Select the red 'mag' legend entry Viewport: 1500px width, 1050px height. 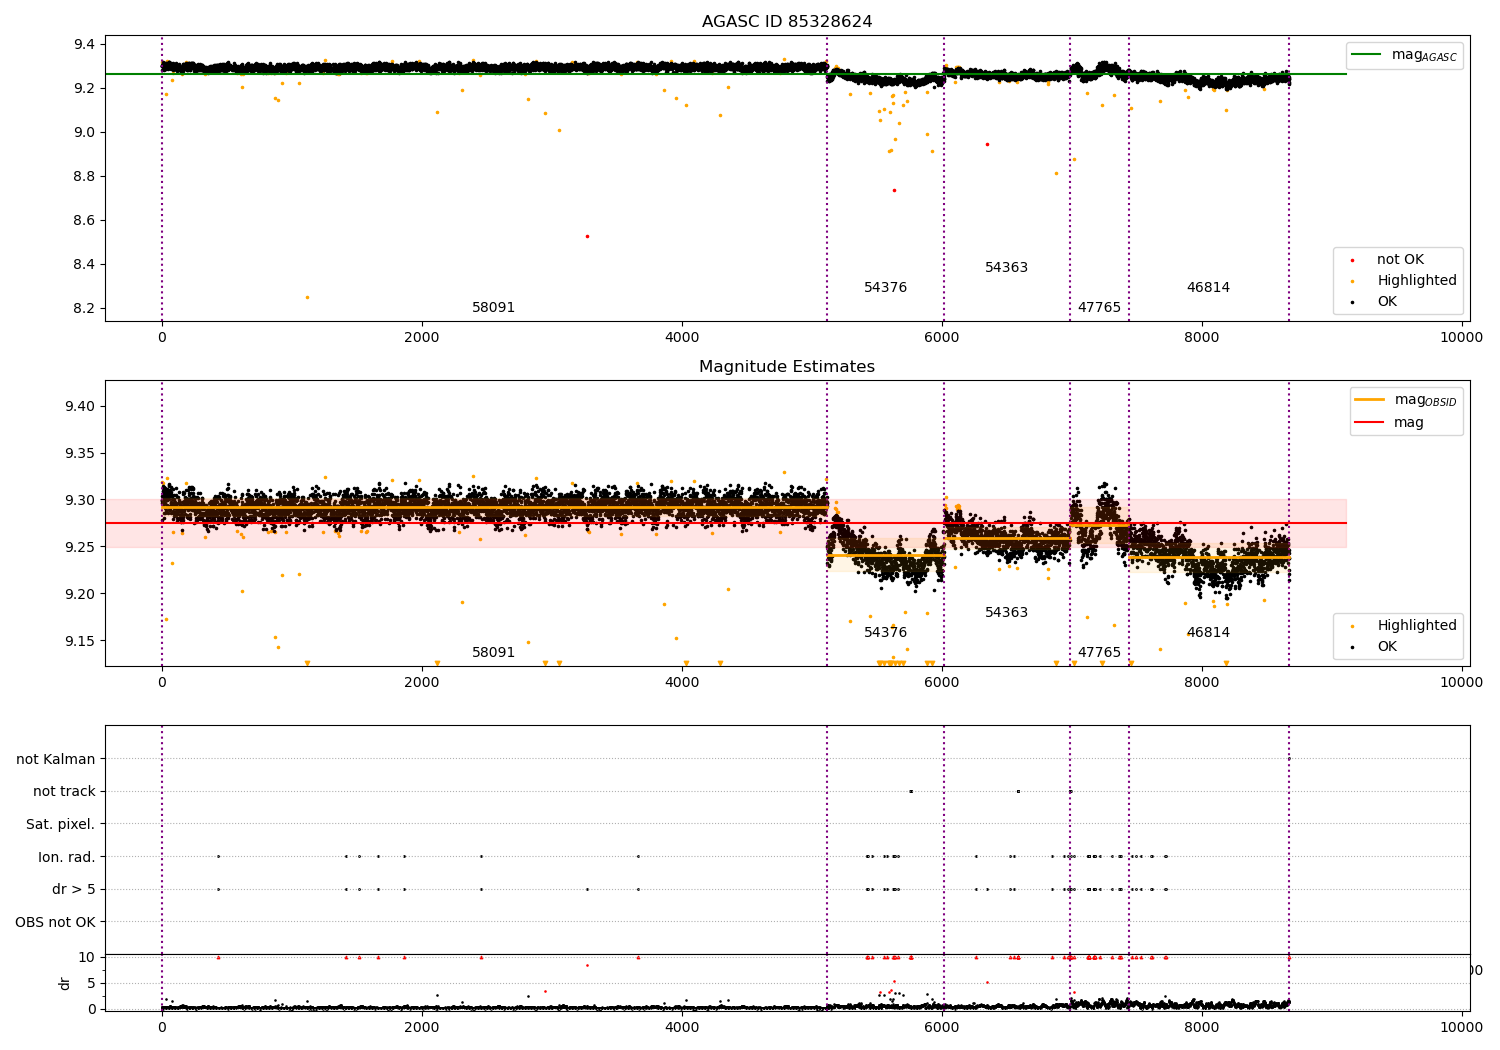[1390, 423]
